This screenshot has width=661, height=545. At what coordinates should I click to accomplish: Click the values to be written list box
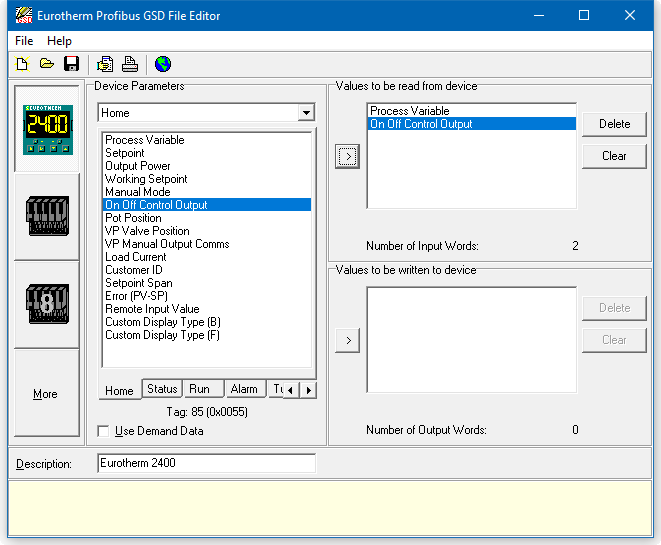(472, 340)
